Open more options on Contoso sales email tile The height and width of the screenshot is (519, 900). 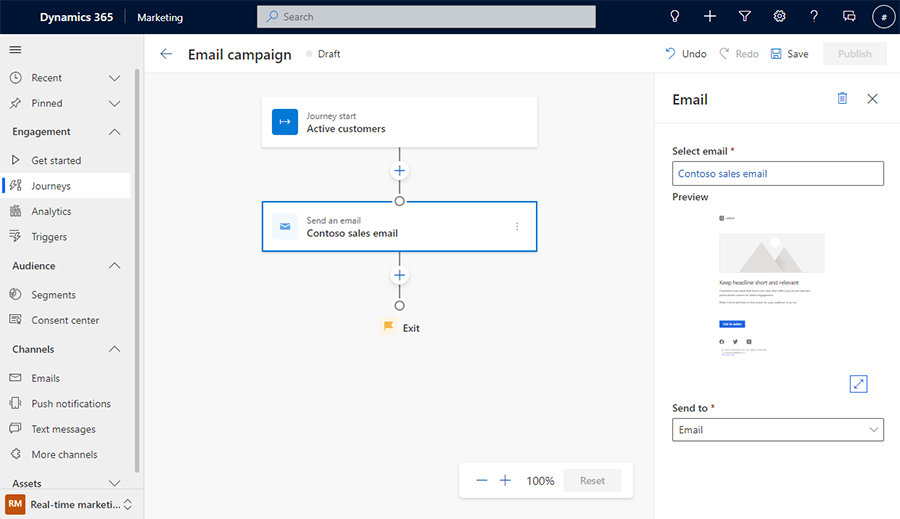coord(517,227)
